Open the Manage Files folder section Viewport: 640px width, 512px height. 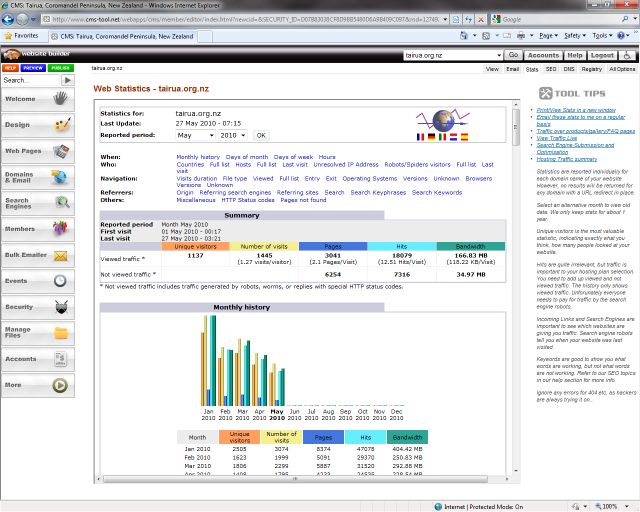(x=37, y=332)
